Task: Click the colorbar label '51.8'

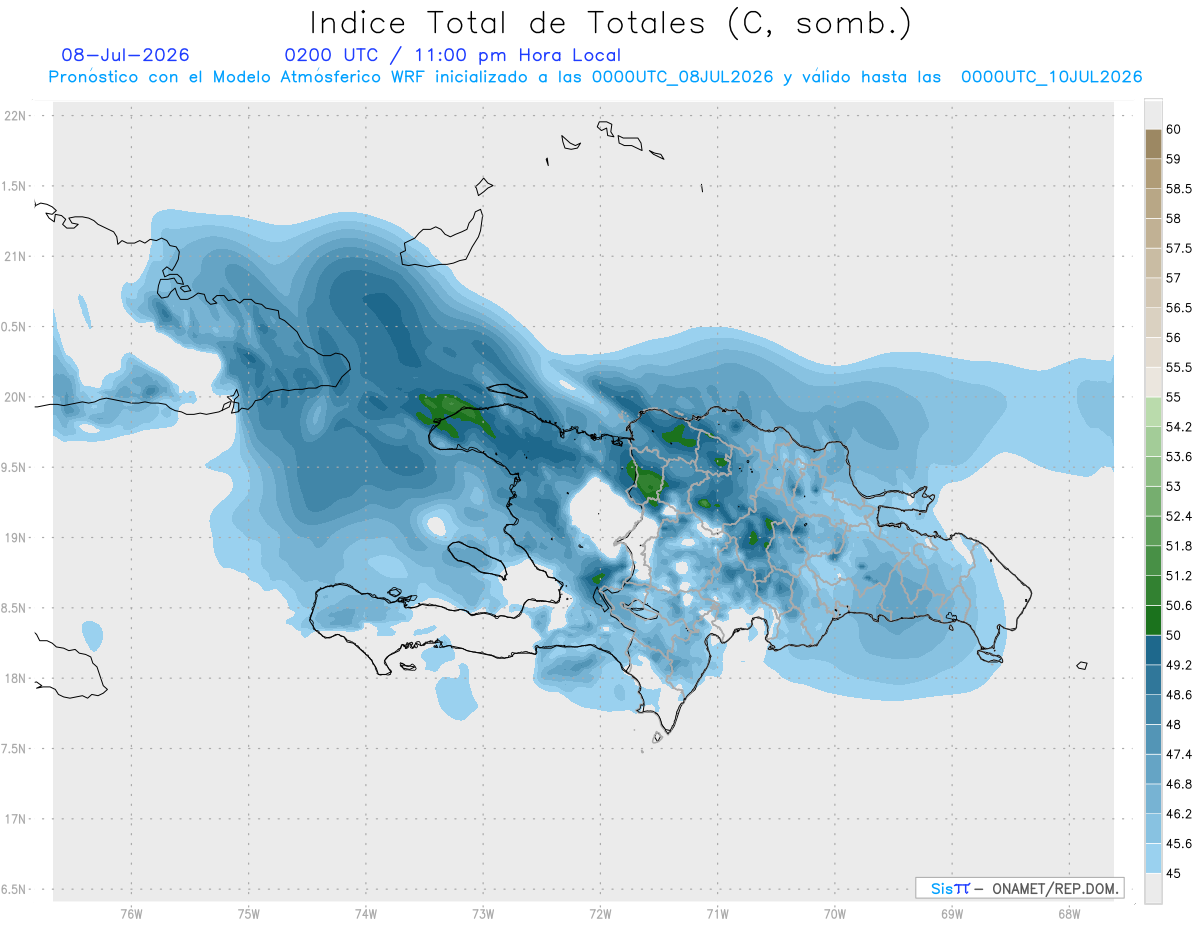Action: 1177,546
